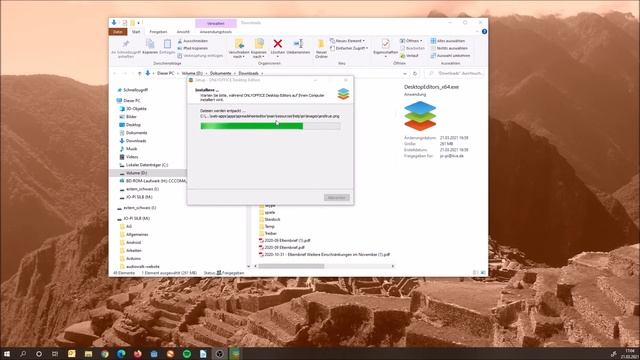
Task: Click the Verwalten contextual tab
Action: pos(216,23)
